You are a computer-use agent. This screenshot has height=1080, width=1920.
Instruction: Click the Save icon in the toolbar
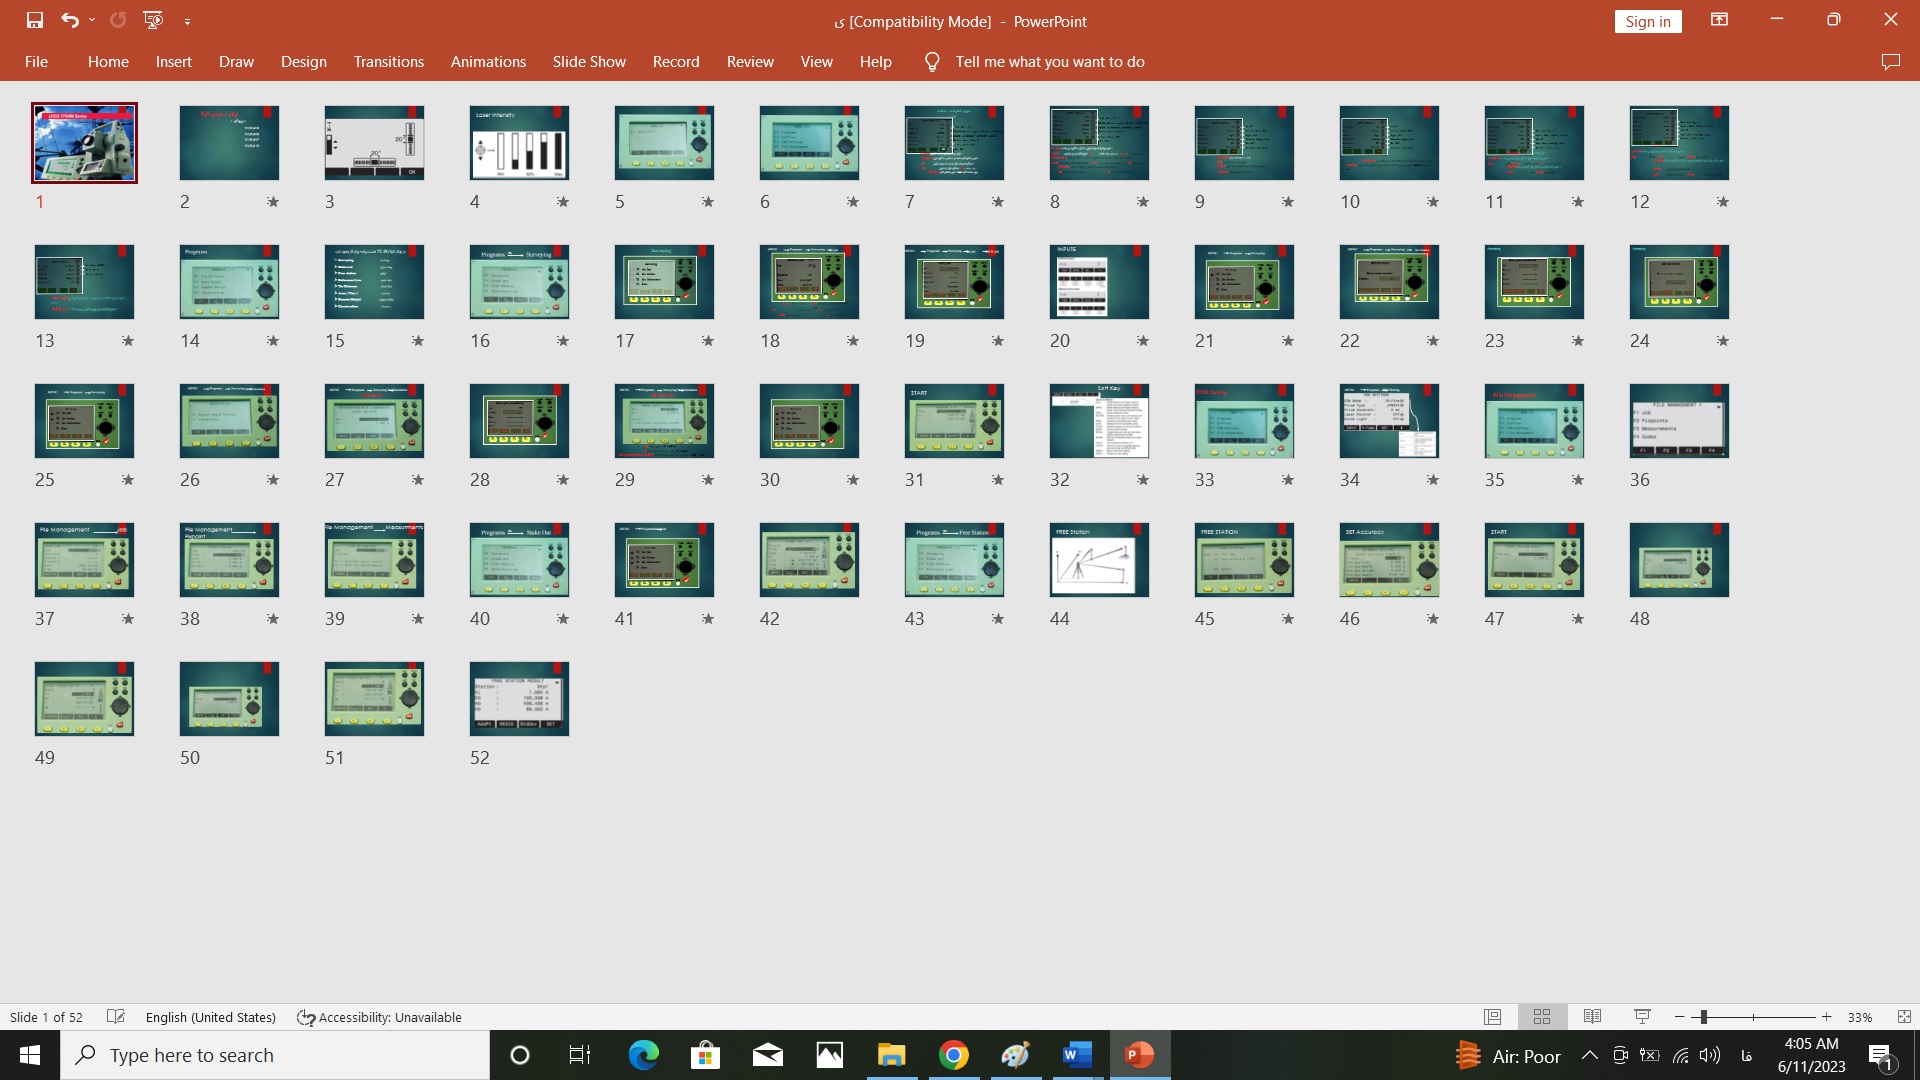[32, 20]
